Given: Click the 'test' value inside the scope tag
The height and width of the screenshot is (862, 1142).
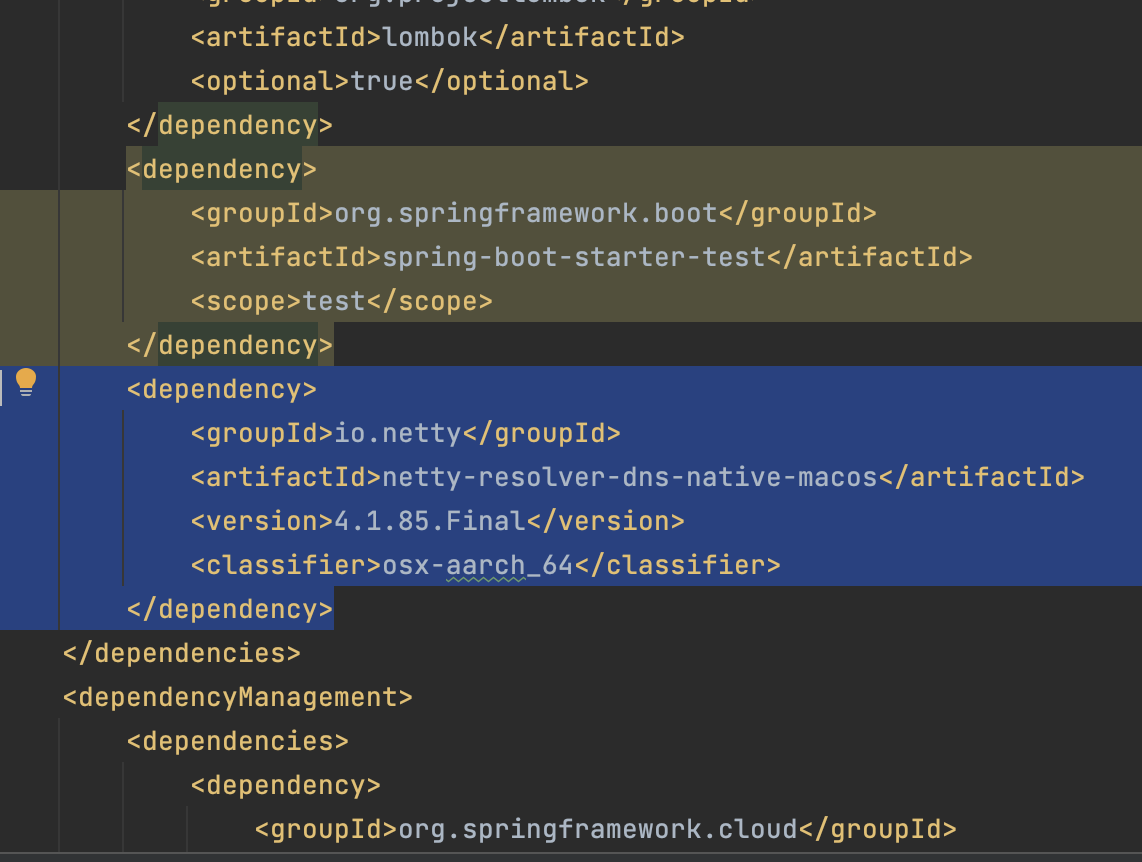Looking at the screenshot, I should [334, 301].
